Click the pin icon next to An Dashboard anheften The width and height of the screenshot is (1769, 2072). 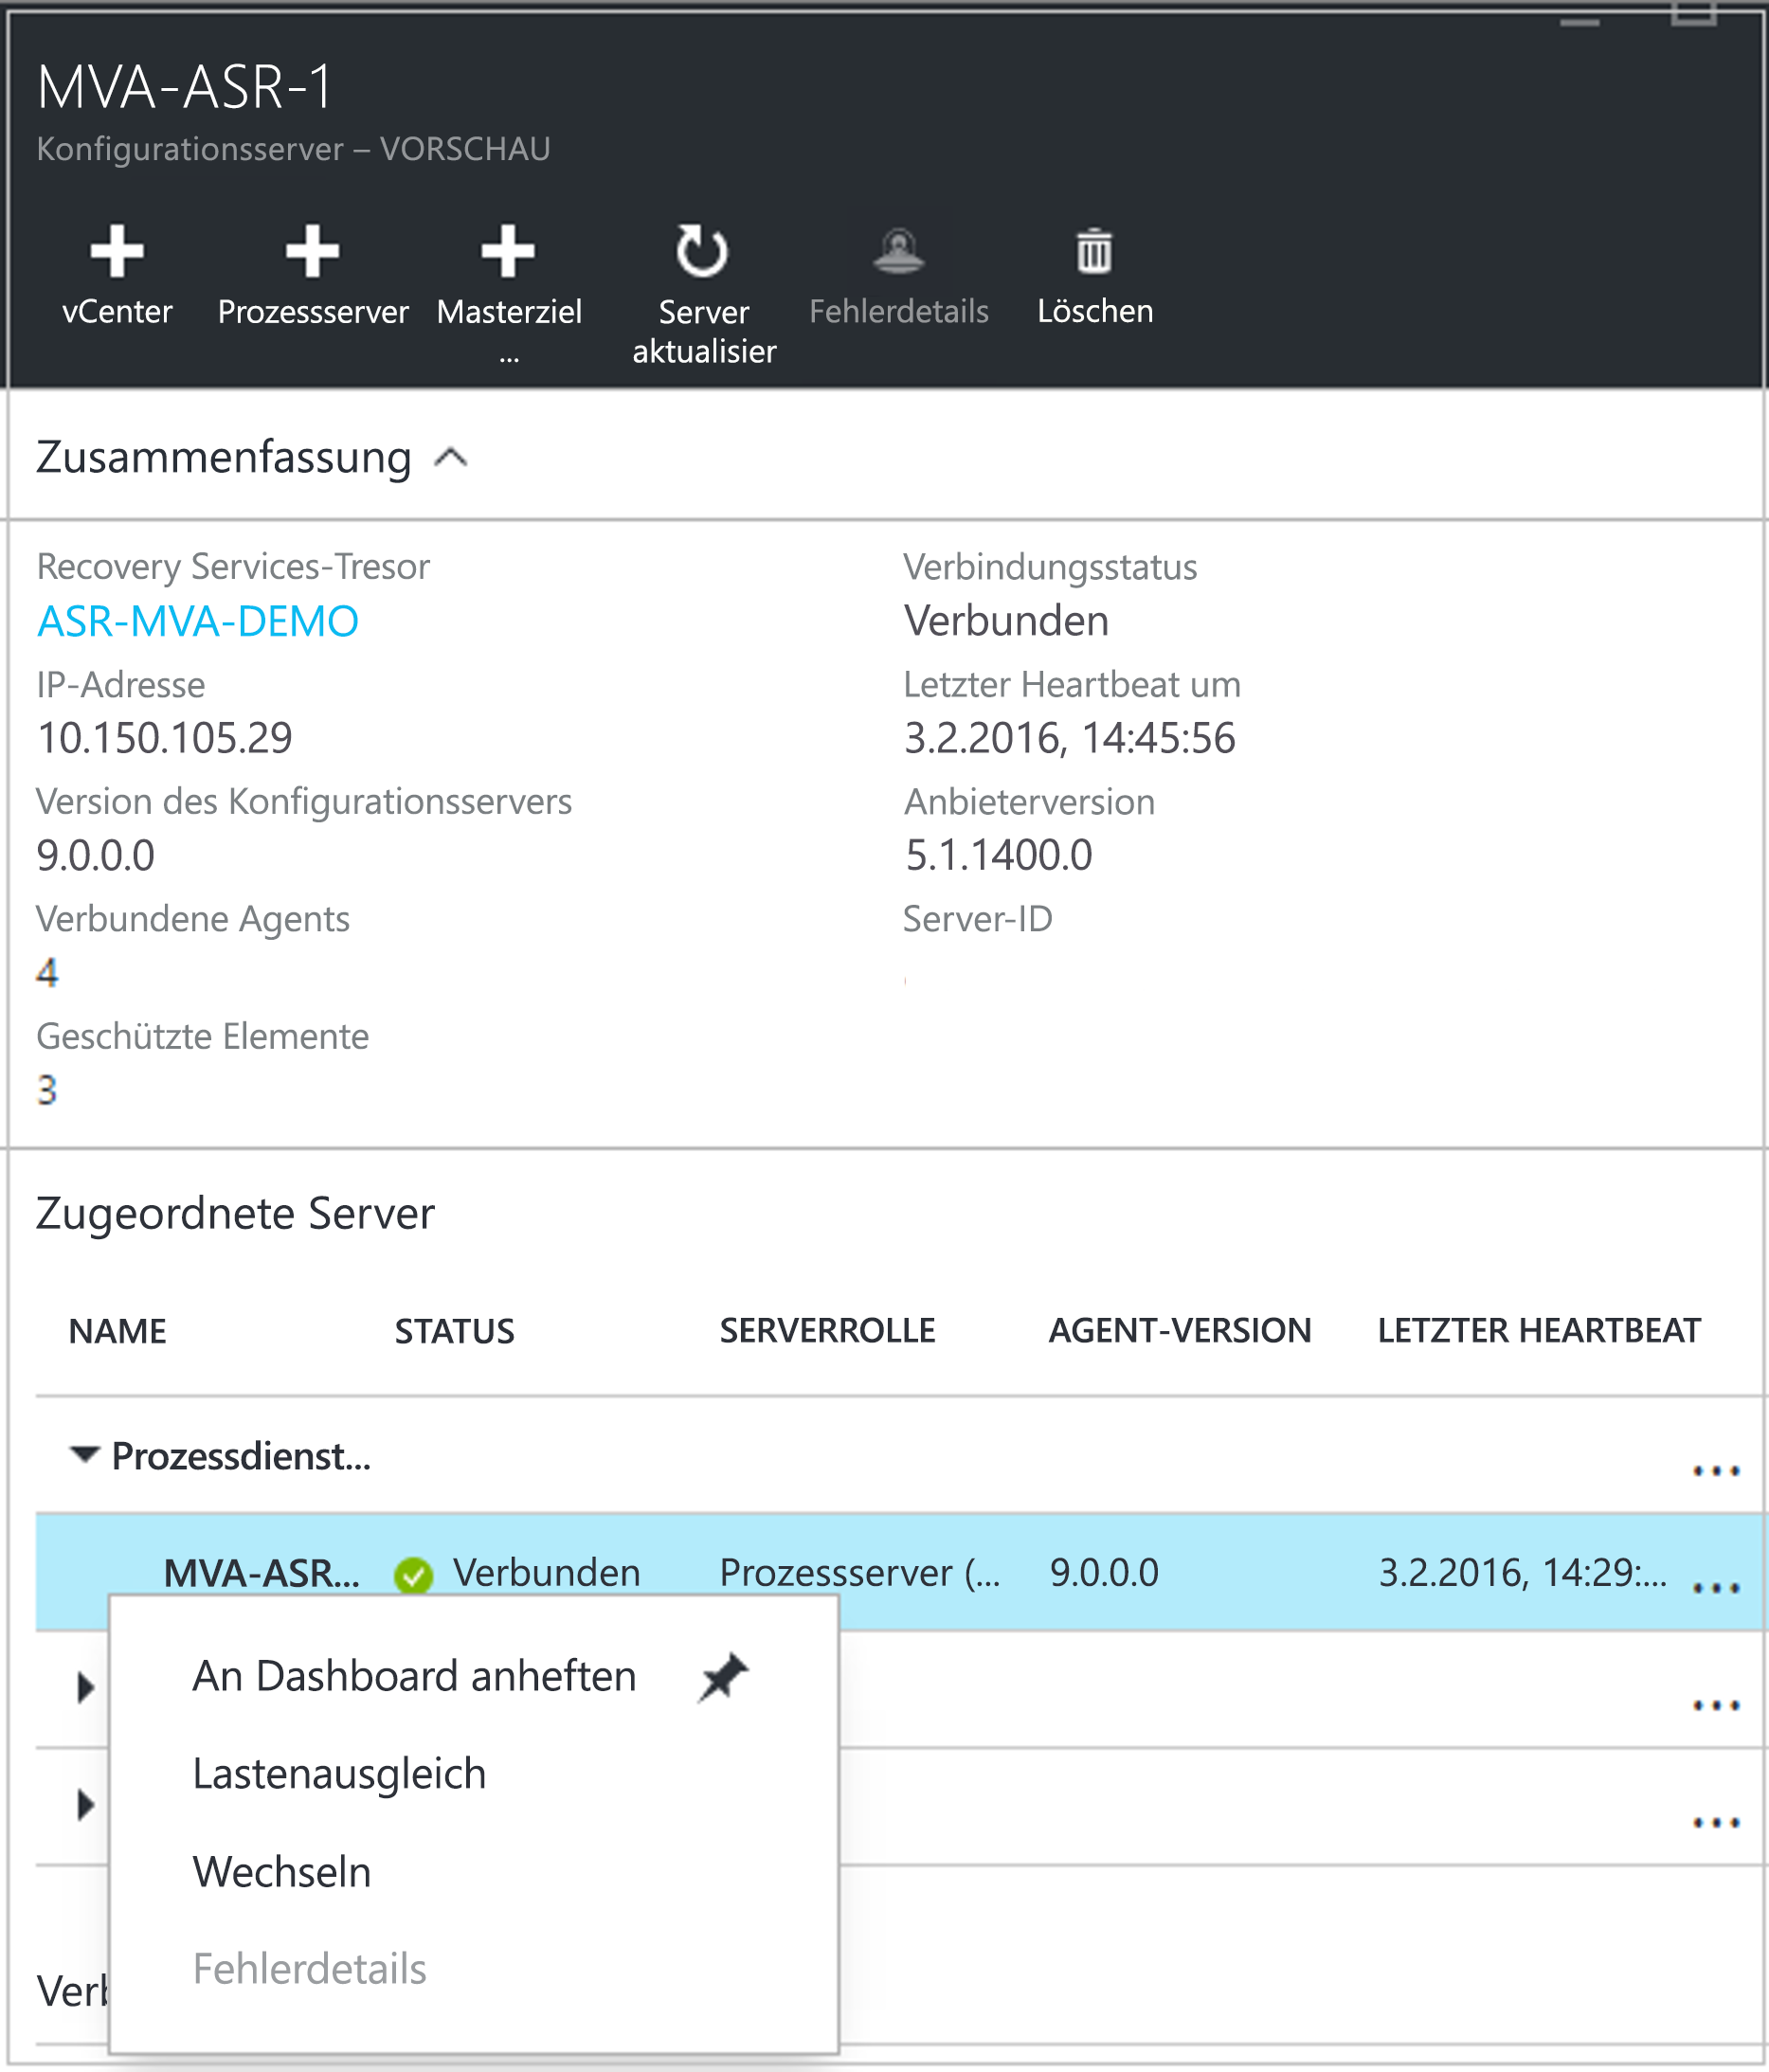pos(723,1677)
